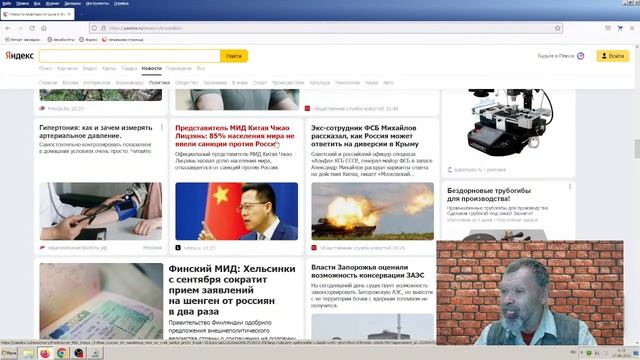Open the Бездорновые трубогибы ad headline
This screenshot has width=640, height=360.
[489, 195]
